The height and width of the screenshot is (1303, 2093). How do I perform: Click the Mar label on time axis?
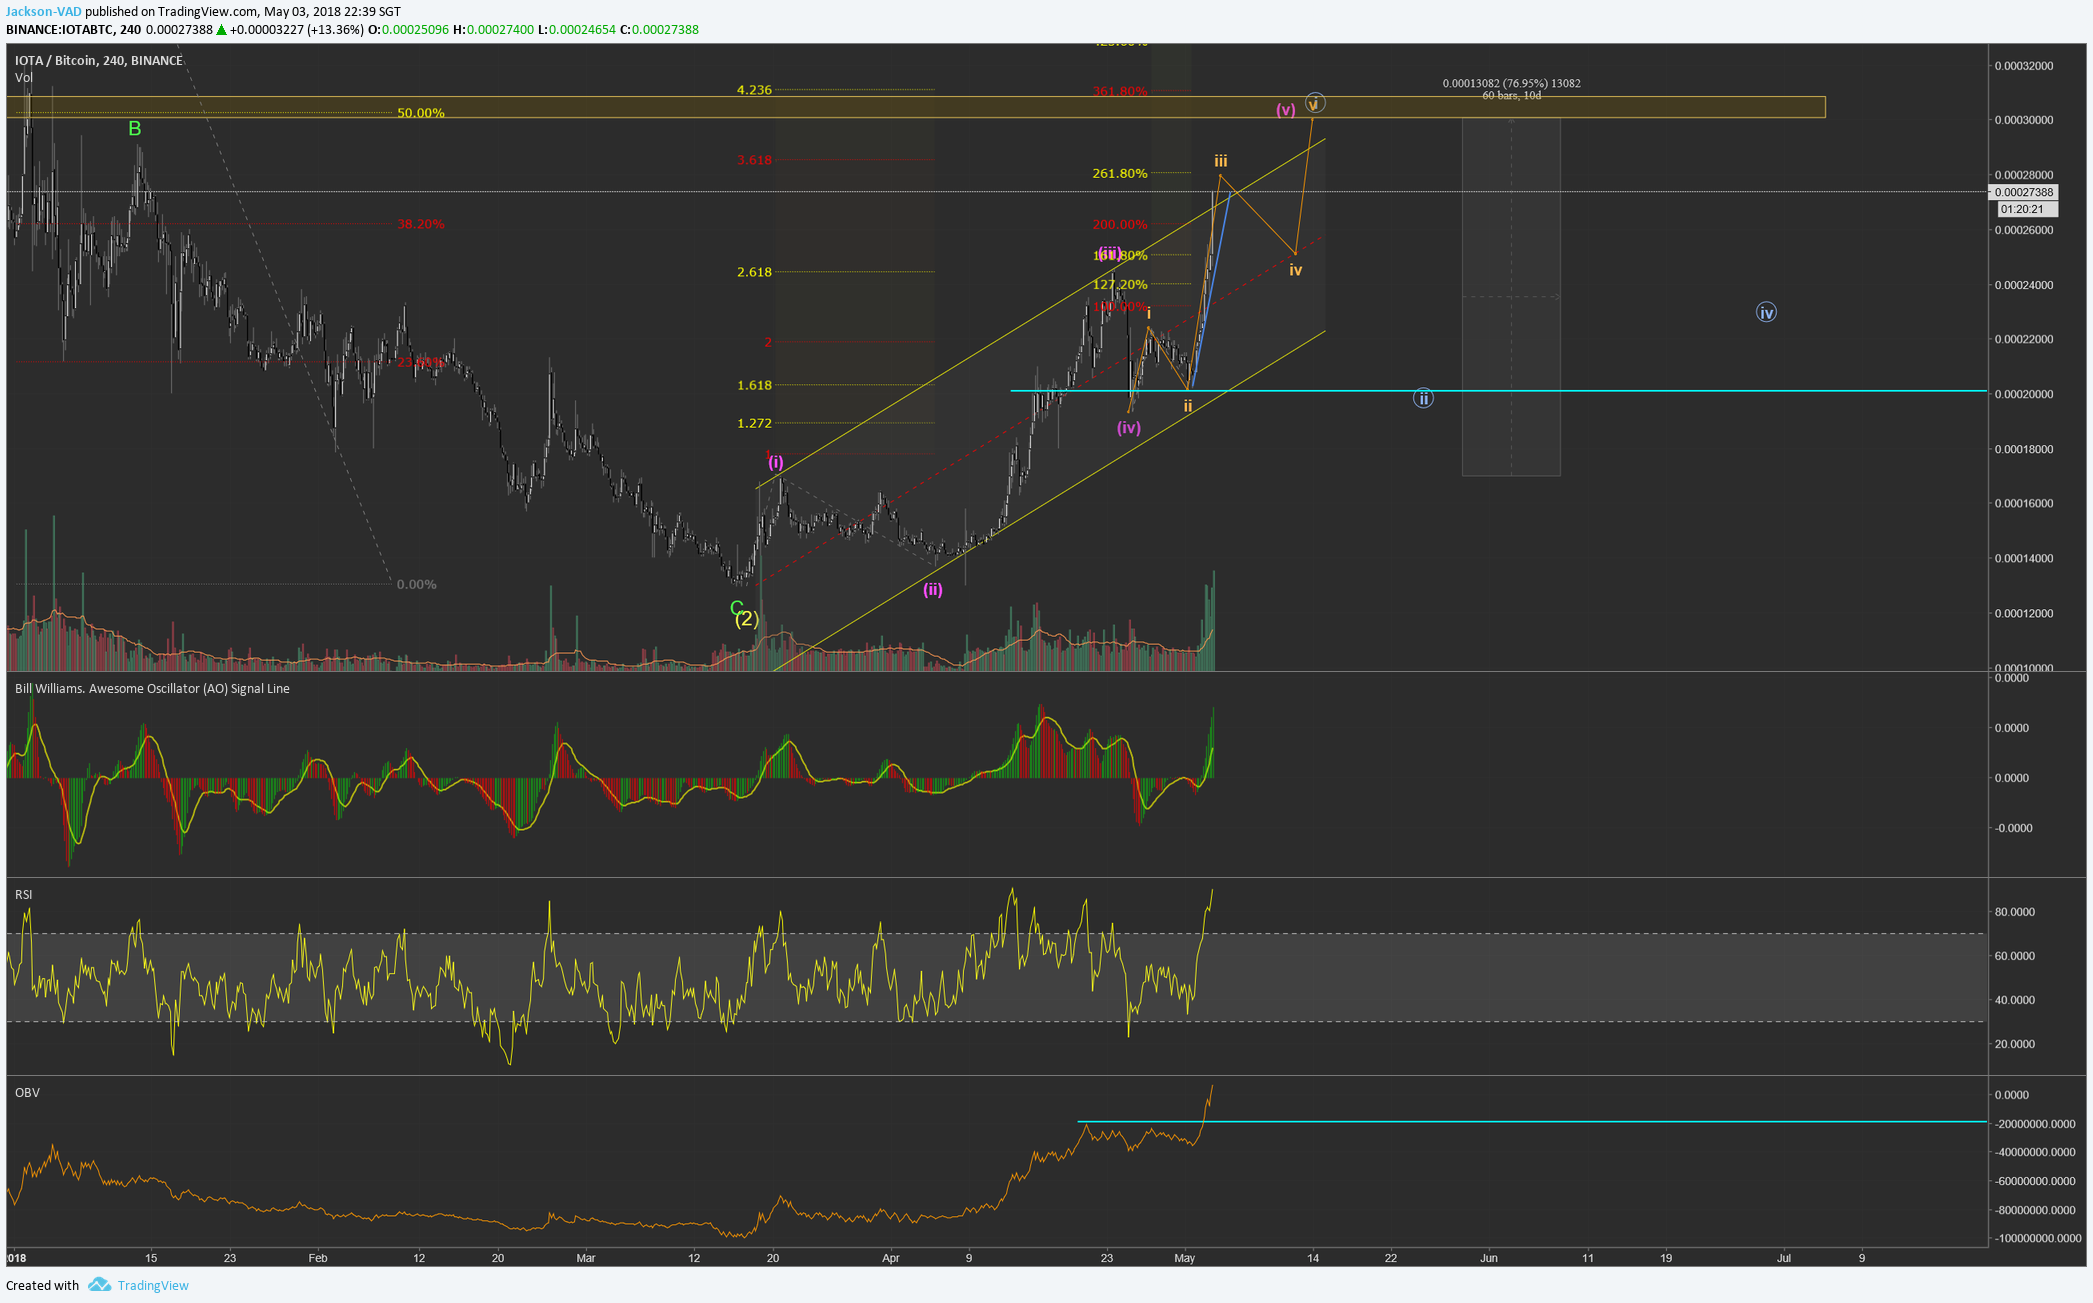click(x=585, y=1258)
